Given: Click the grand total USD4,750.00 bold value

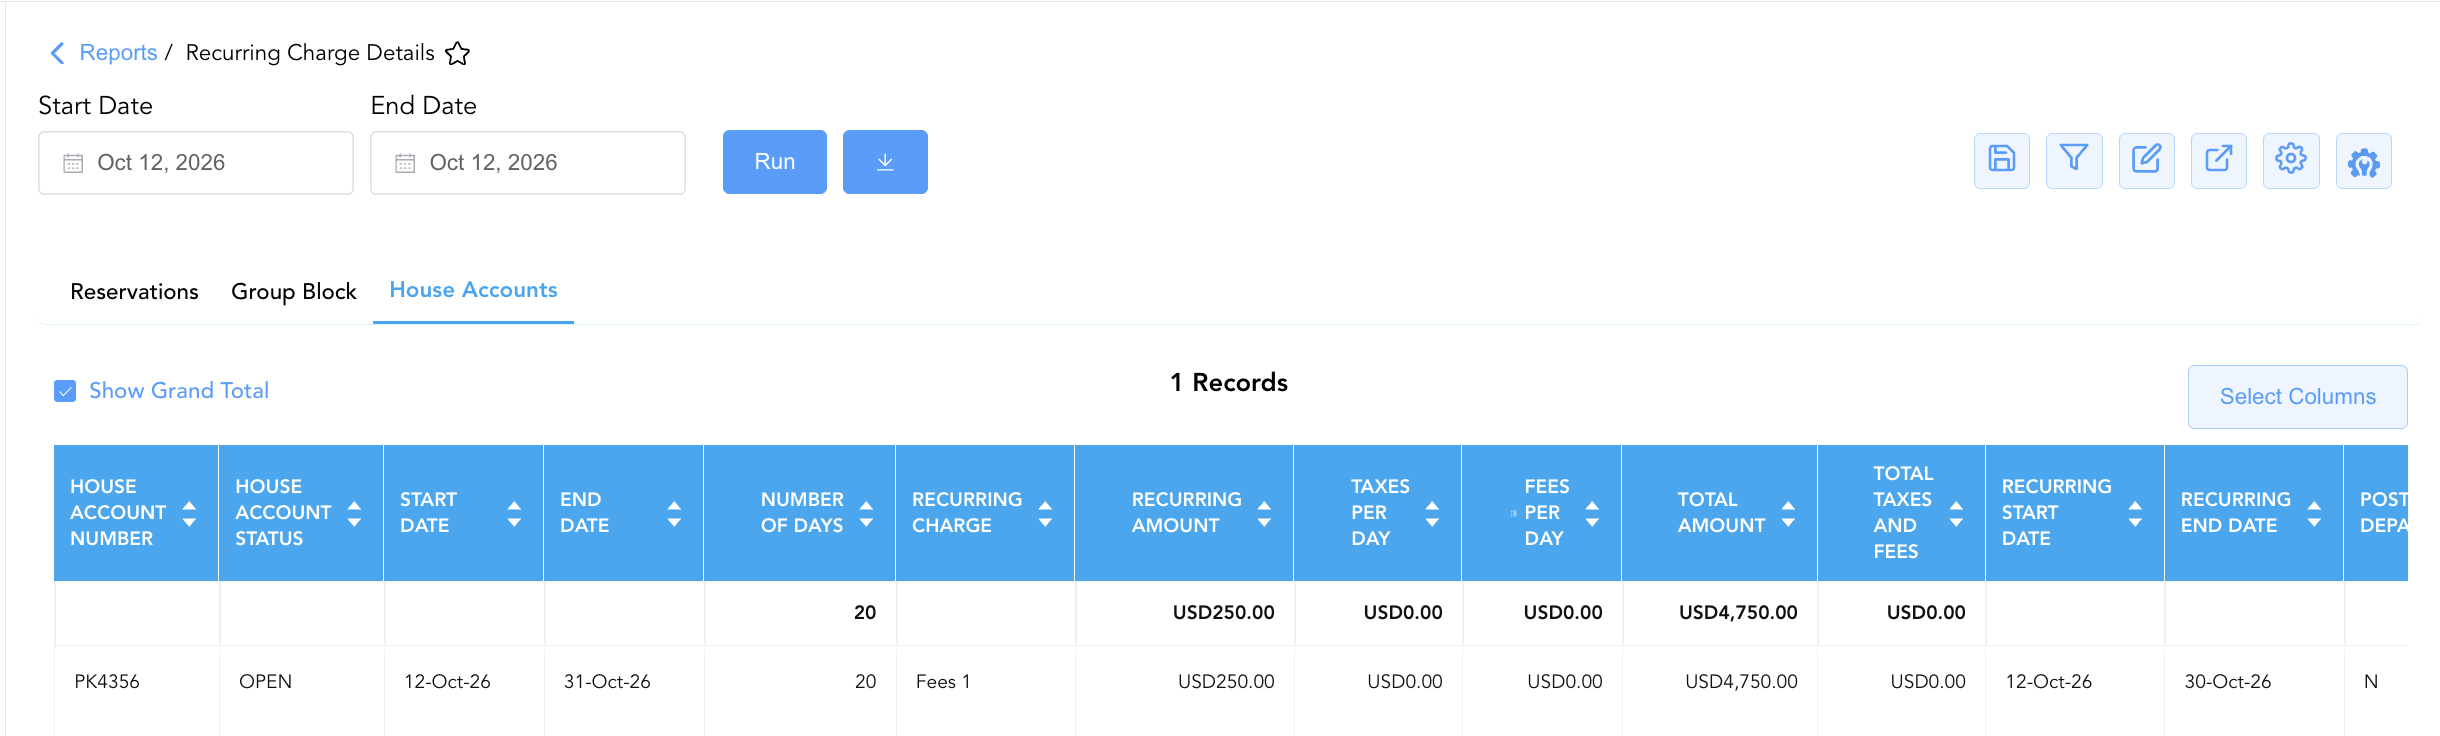Looking at the screenshot, I should (1738, 612).
